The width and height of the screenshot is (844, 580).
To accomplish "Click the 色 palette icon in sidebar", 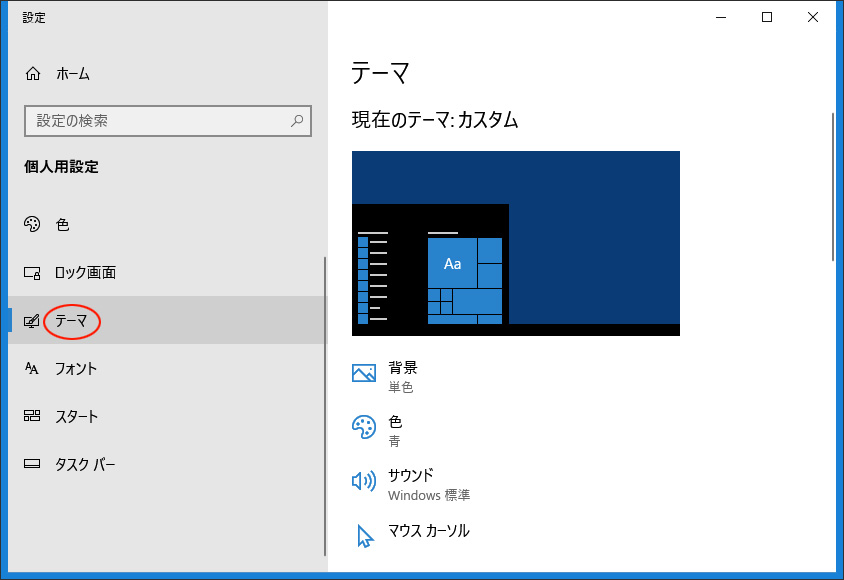I will [x=32, y=224].
